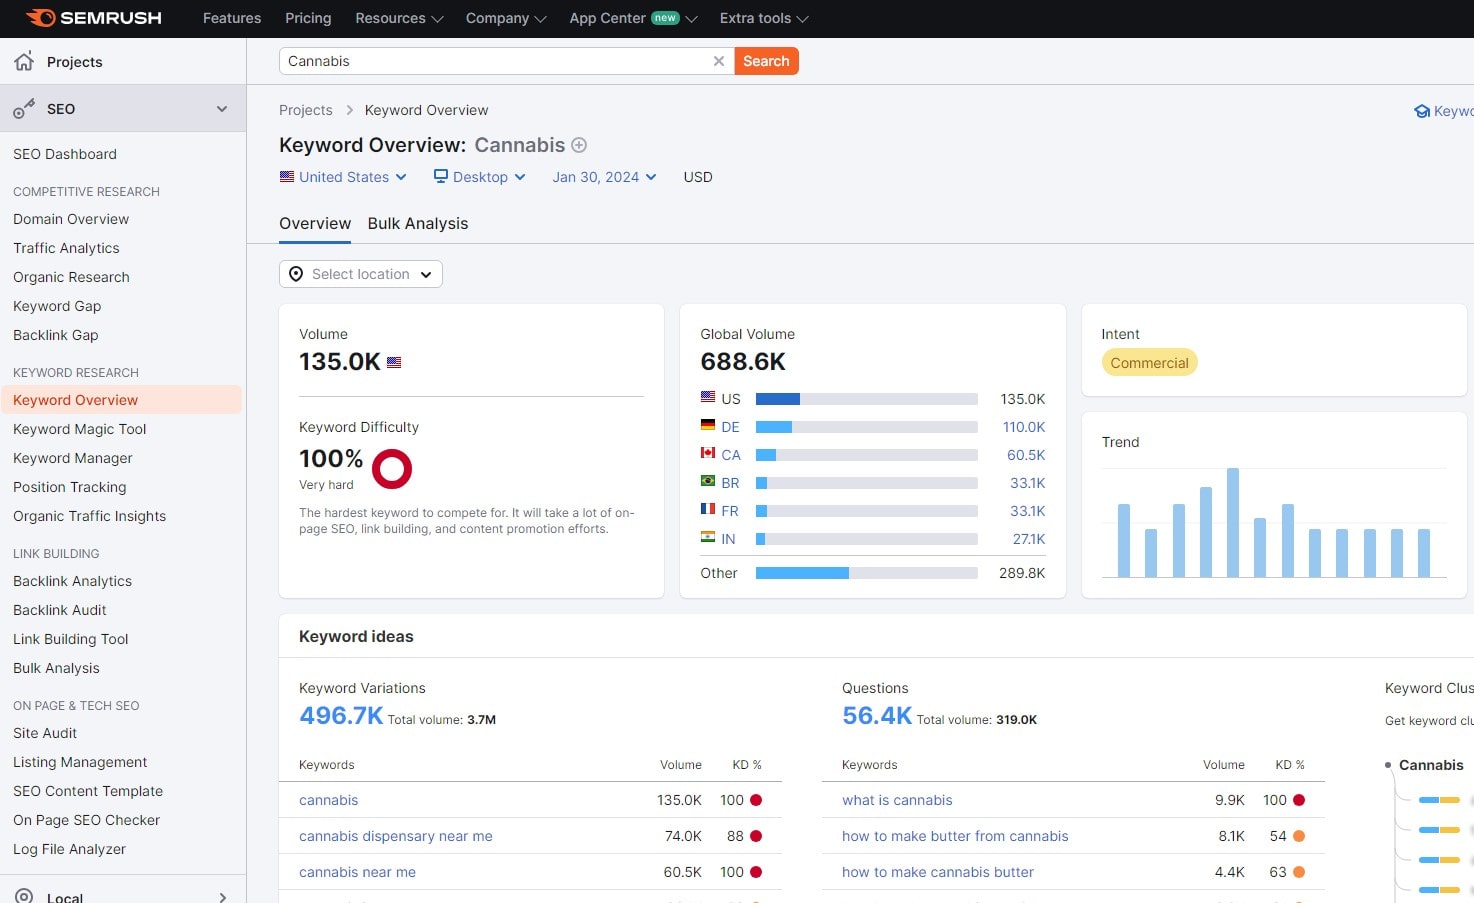1474x903 pixels.
Task: Open Organic Traffic Insights in sidebar
Action: 90,516
